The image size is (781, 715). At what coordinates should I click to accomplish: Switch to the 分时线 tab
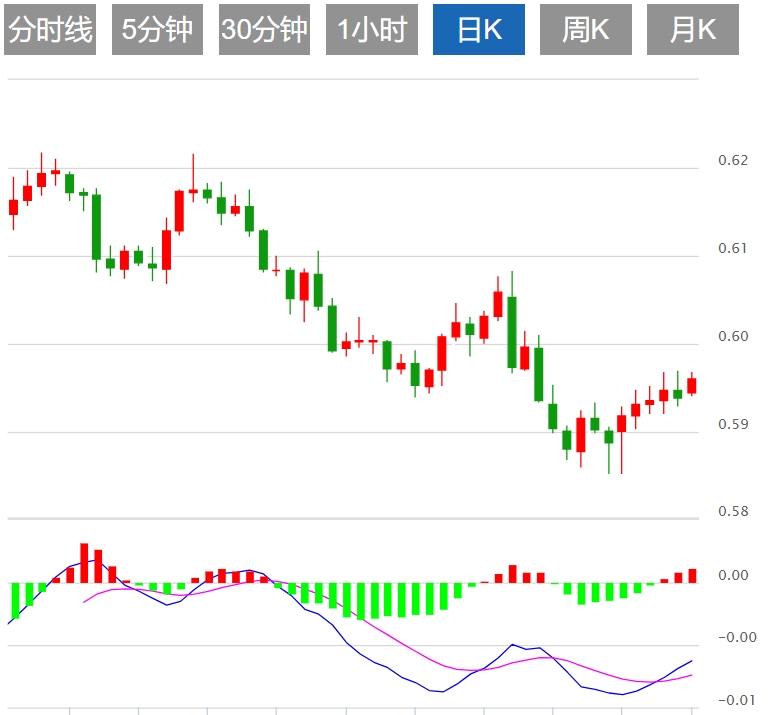50,30
